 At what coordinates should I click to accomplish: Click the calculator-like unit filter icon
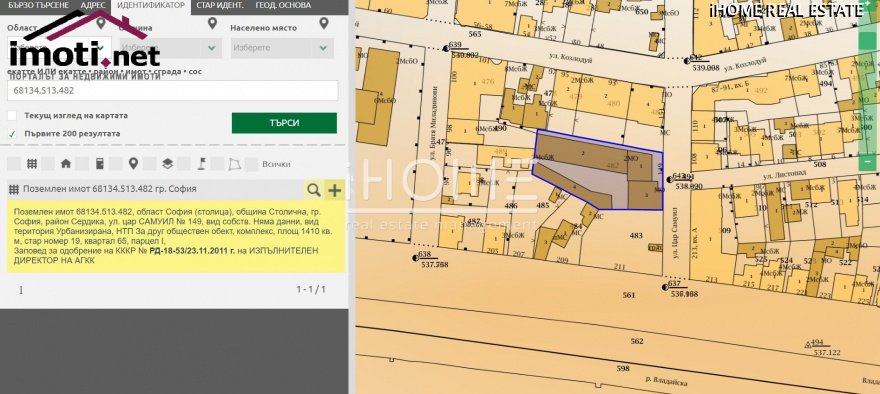tap(100, 164)
